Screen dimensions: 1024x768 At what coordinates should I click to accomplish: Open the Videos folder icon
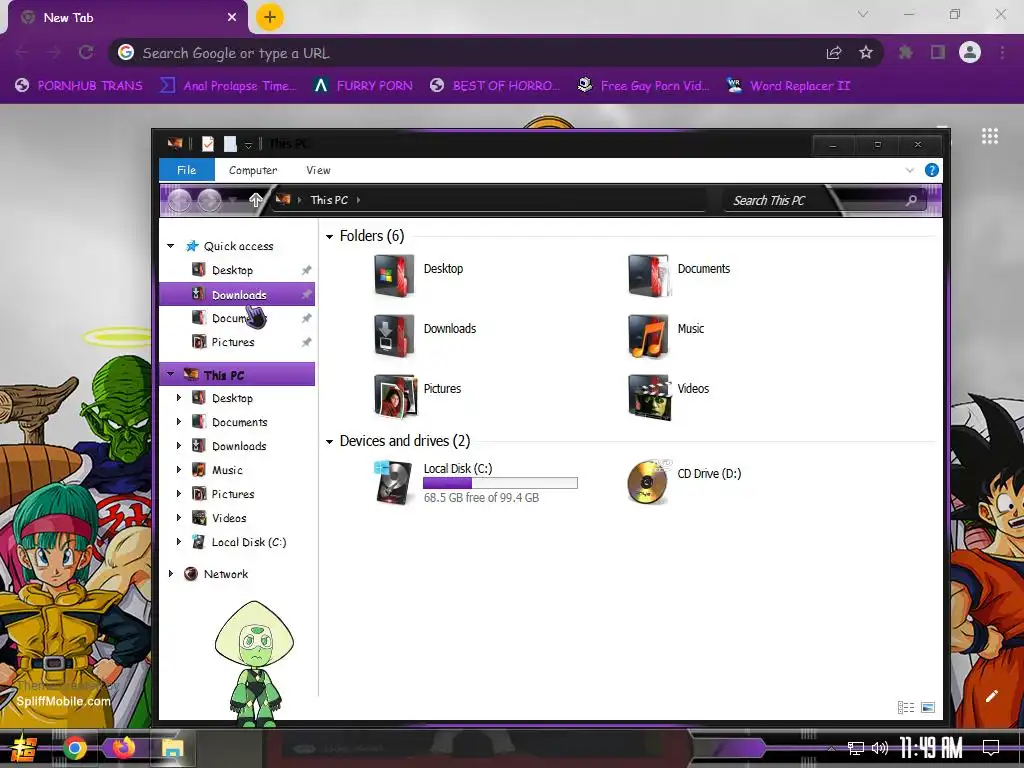click(x=648, y=396)
